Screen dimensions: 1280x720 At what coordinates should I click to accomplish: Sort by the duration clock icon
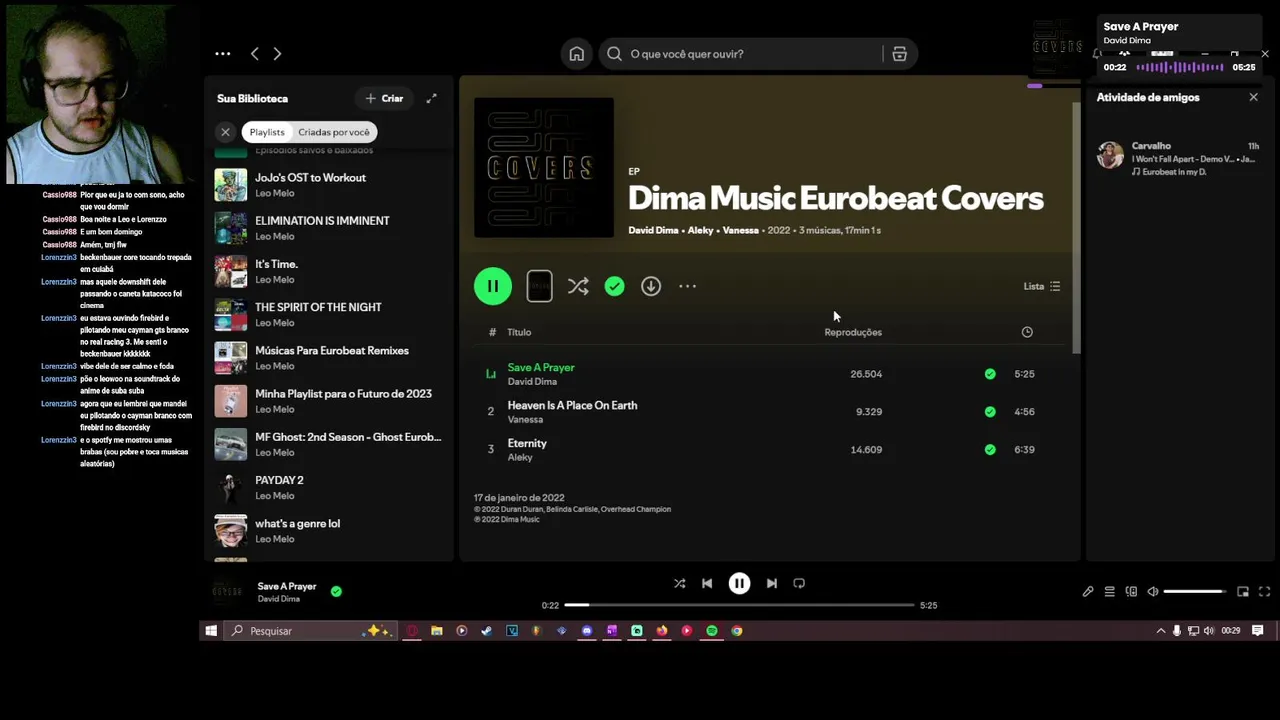(x=1027, y=332)
